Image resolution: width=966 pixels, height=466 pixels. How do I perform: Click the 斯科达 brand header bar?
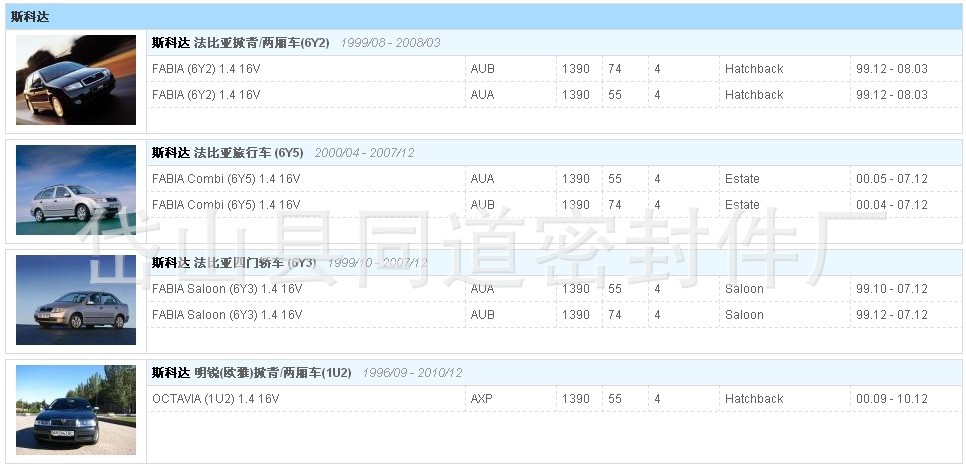coord(483,17)
